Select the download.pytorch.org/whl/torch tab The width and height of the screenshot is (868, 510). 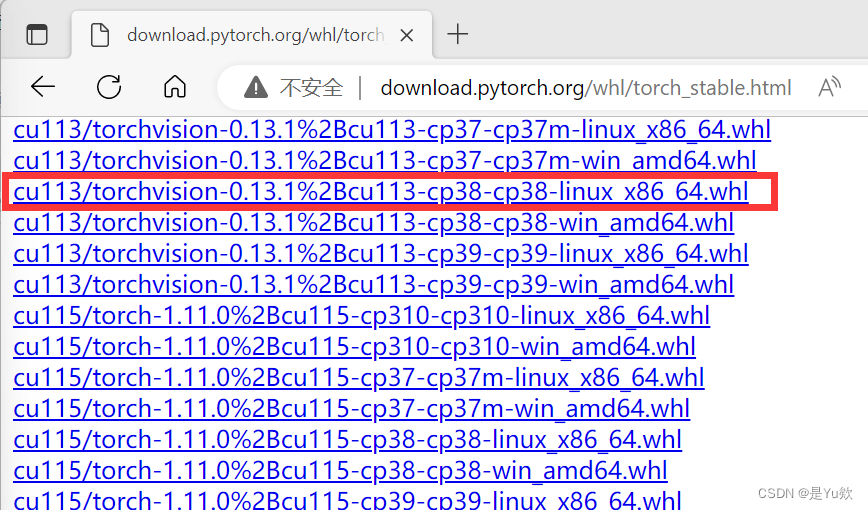(x=252, y=34)
